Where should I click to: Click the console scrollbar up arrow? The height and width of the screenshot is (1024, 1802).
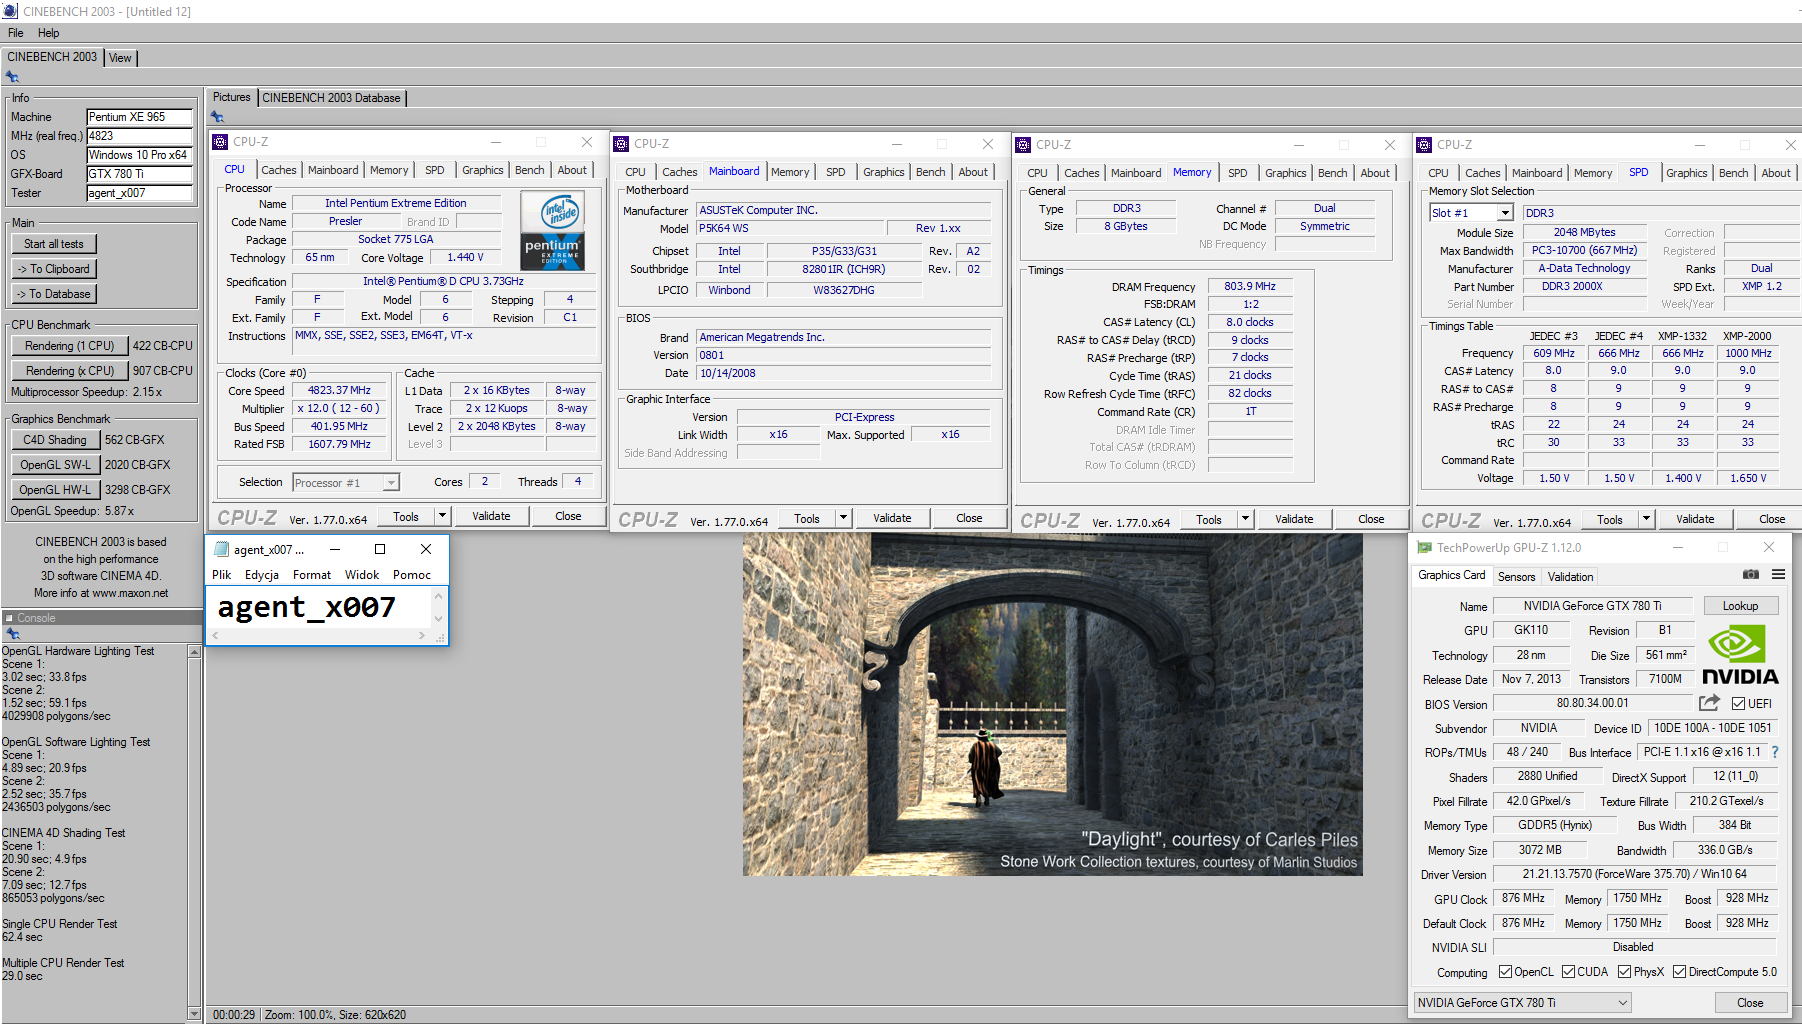click(194, 652)
